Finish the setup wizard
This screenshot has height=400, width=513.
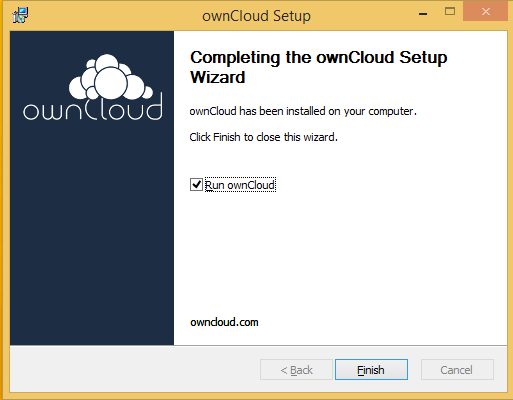point(371,370)
